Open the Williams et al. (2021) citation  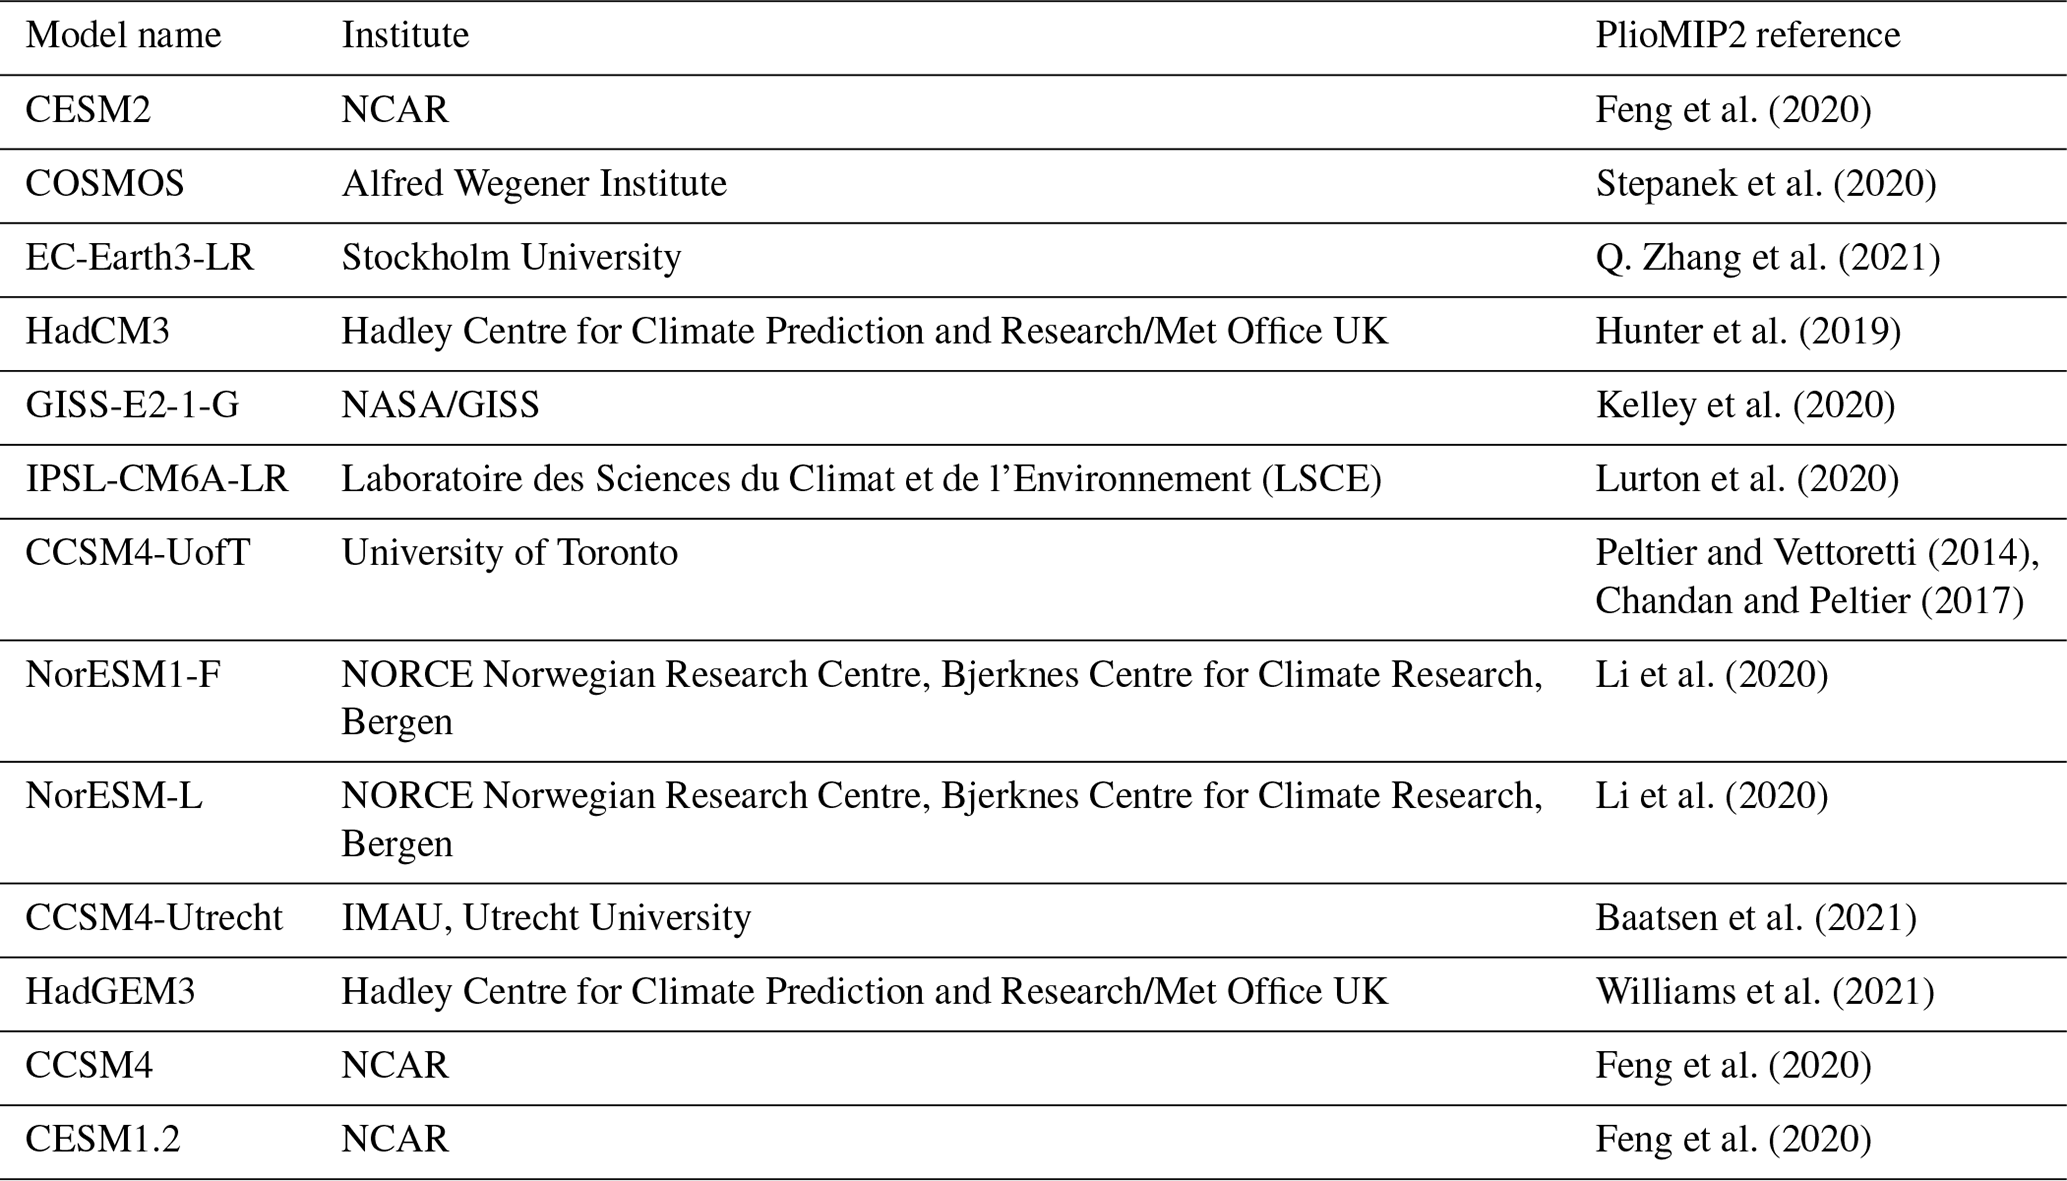[x=1764, y=991]
